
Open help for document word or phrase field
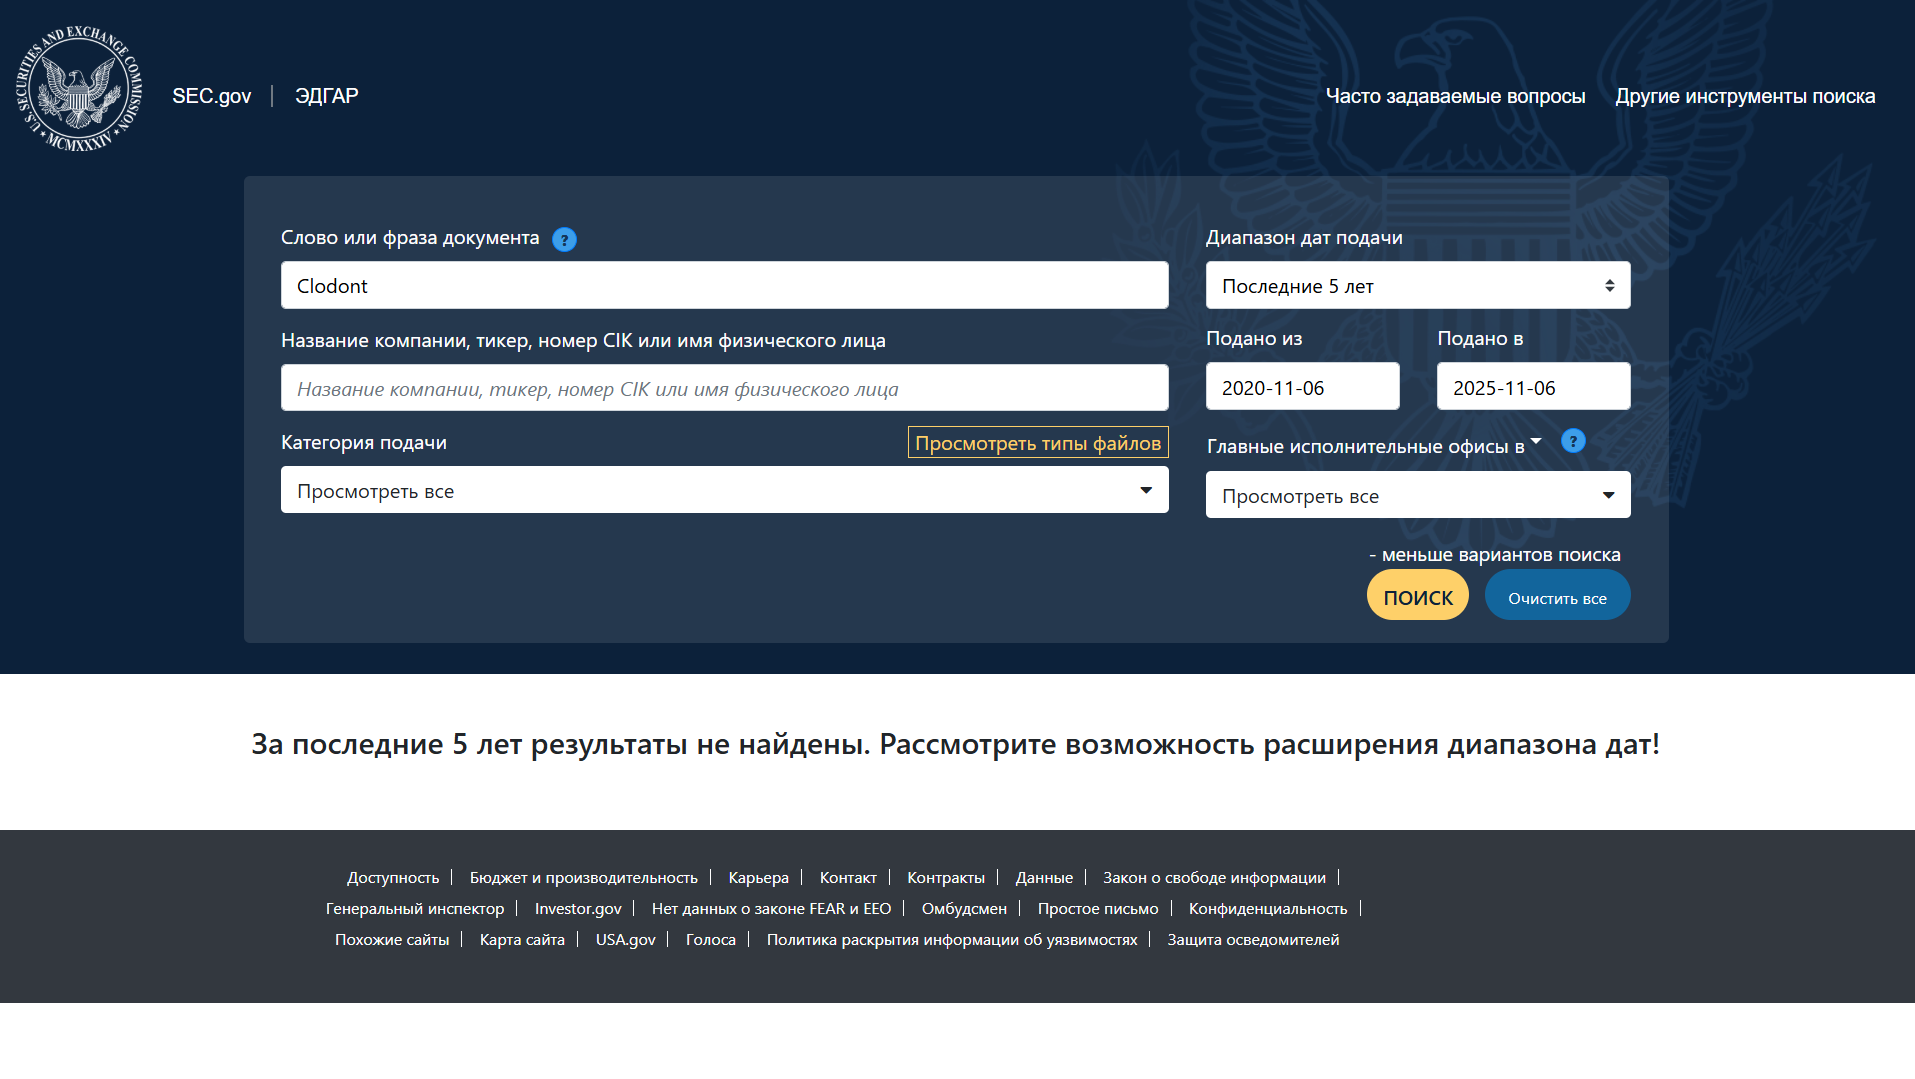pyautogui.click(x=564, y=239)
